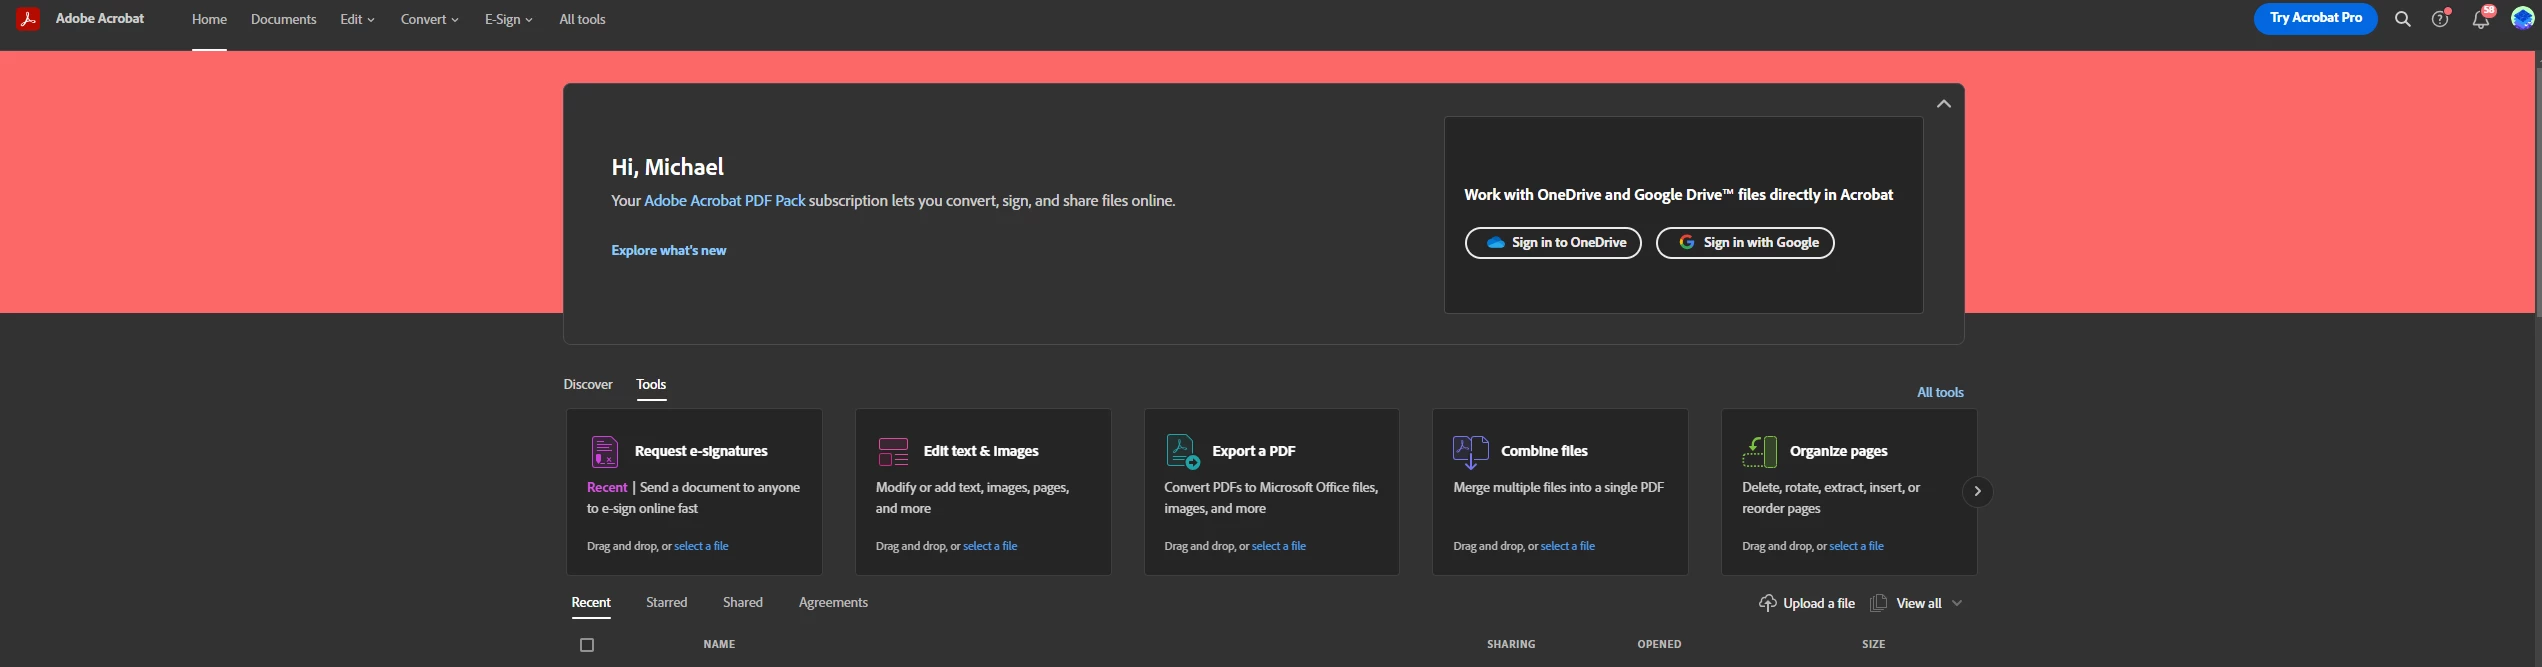2542x667 pixels.
Task: Click the Explore what's new link
Action: pyautogui.click(x=669, y=250)
